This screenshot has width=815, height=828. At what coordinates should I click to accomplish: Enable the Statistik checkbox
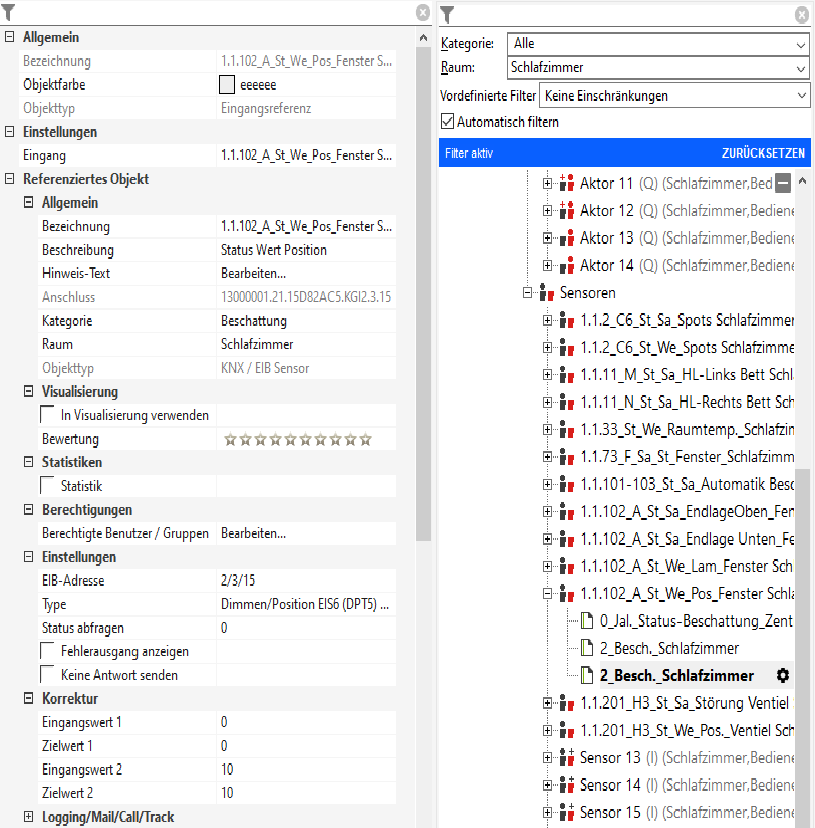point(47,485)
